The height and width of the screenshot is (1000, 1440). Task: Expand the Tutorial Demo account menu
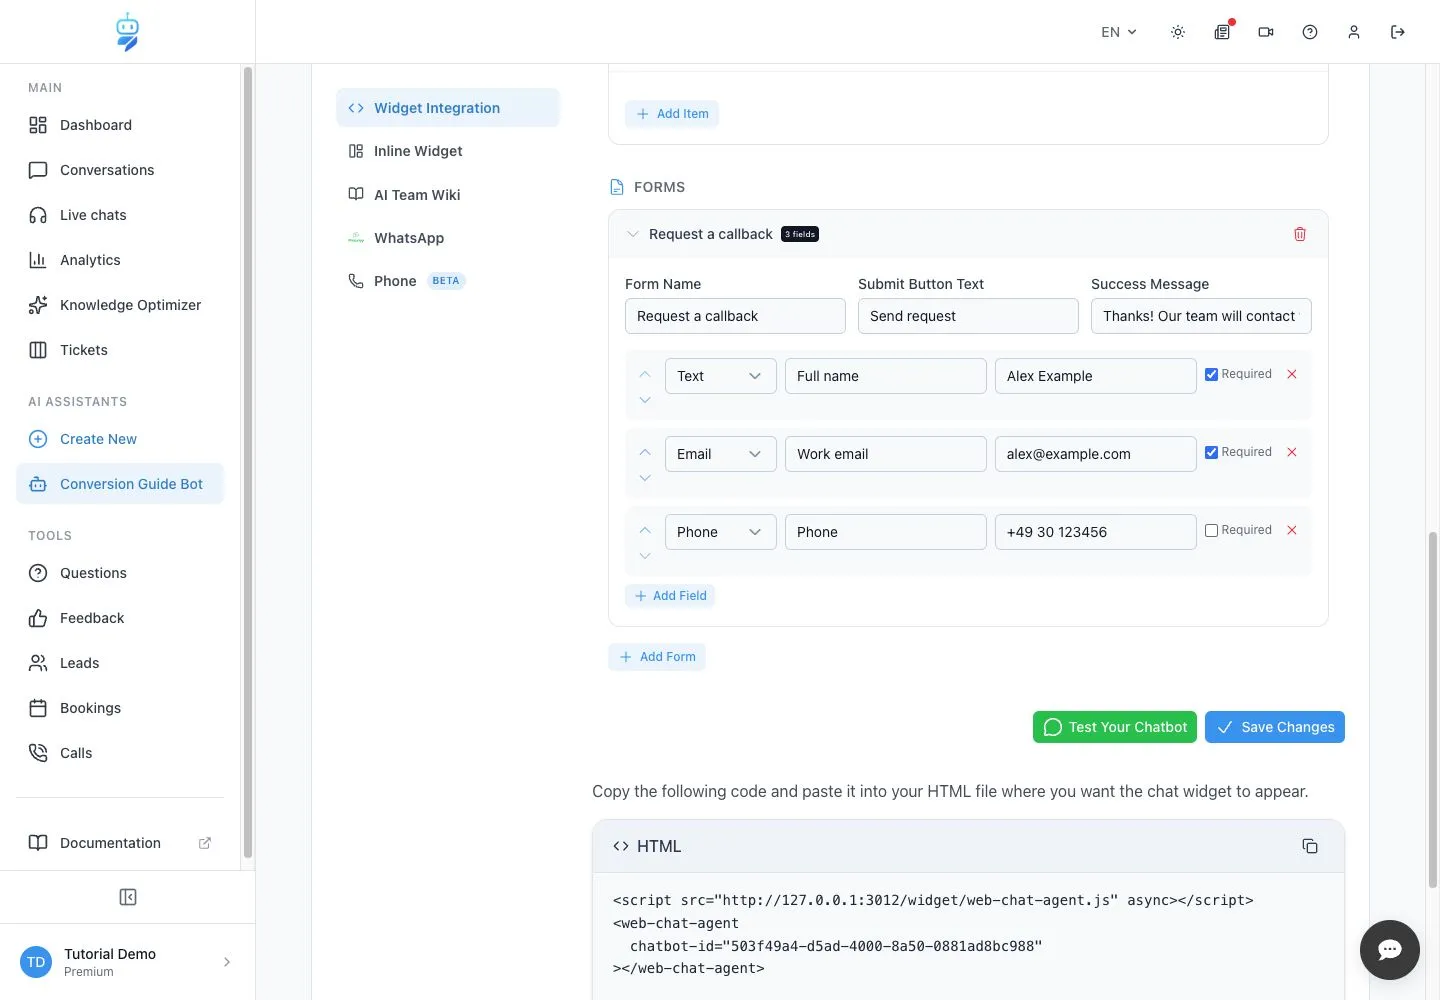[127, 962]
